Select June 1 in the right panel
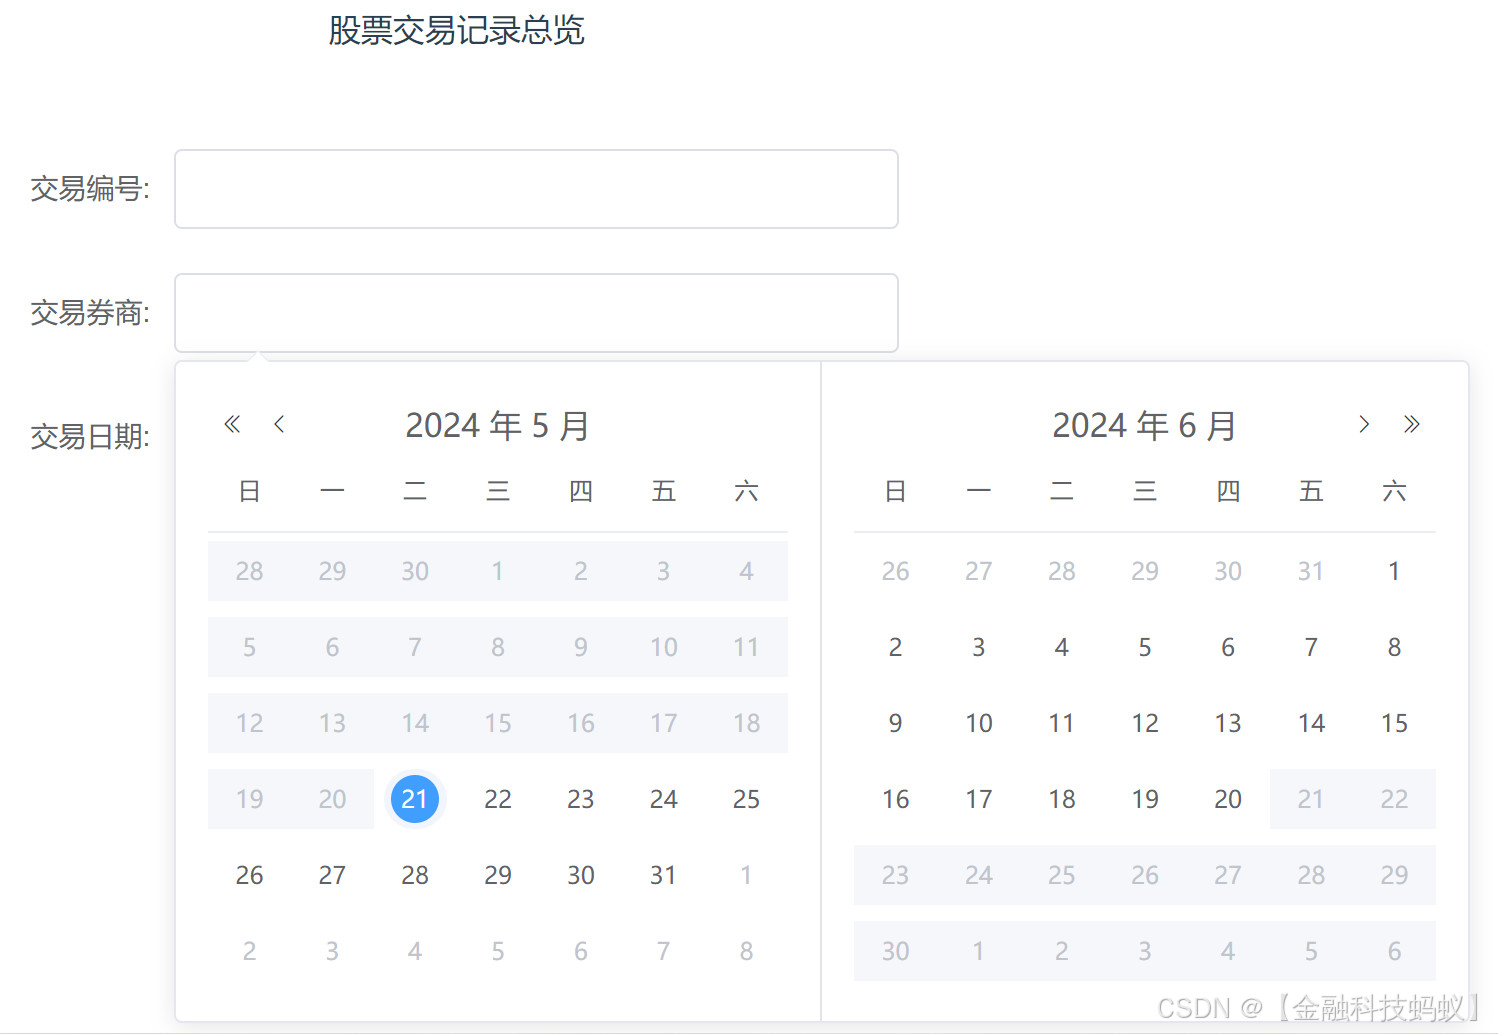1498x1034 pixels. coord(1394,571)
